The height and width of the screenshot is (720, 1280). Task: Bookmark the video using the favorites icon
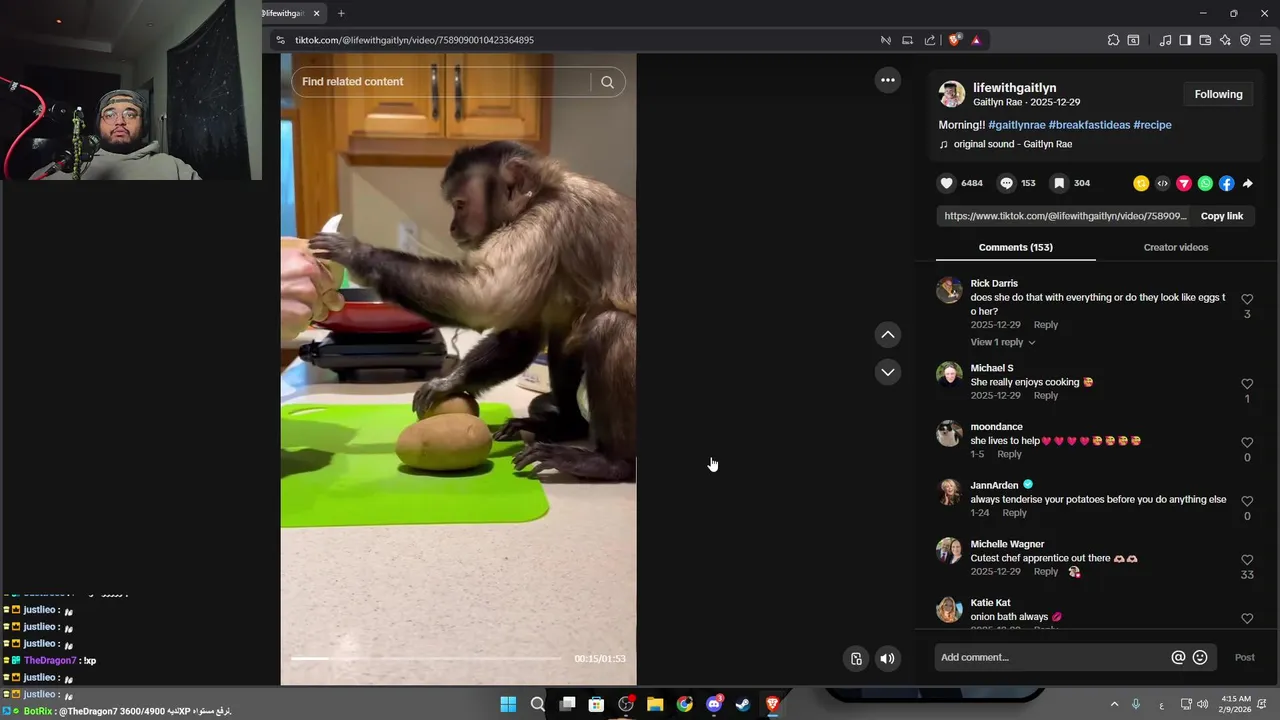tap(1059, 183)
